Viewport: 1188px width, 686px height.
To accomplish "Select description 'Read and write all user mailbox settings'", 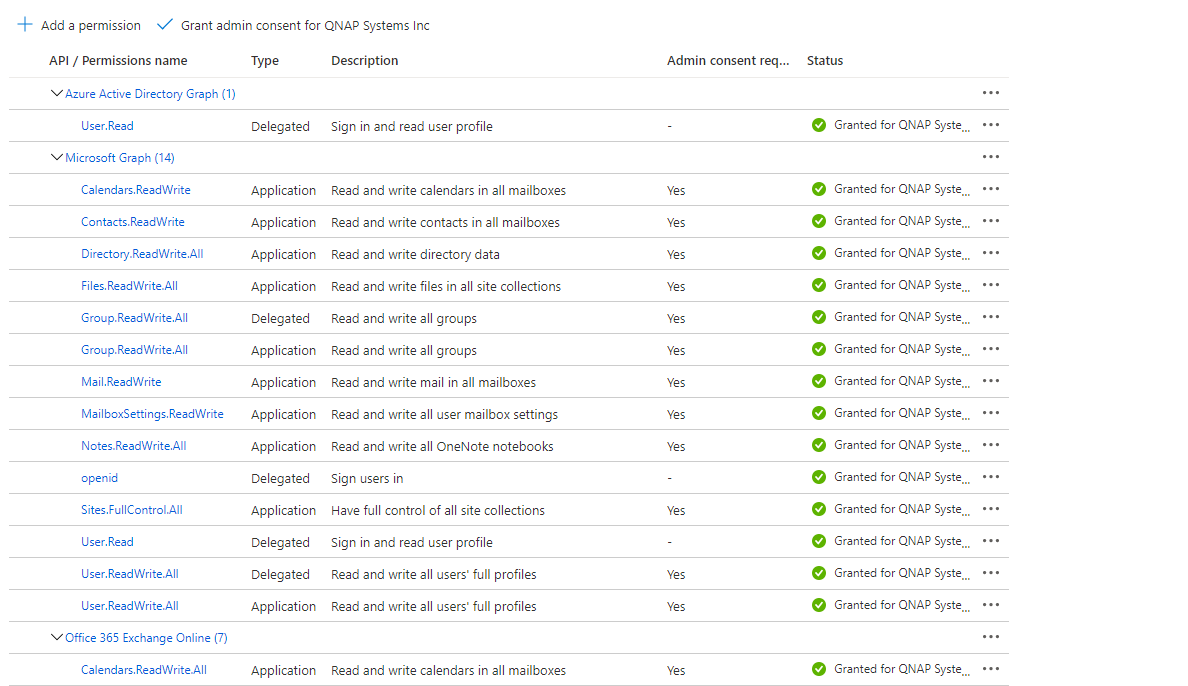I will point(445,415).
